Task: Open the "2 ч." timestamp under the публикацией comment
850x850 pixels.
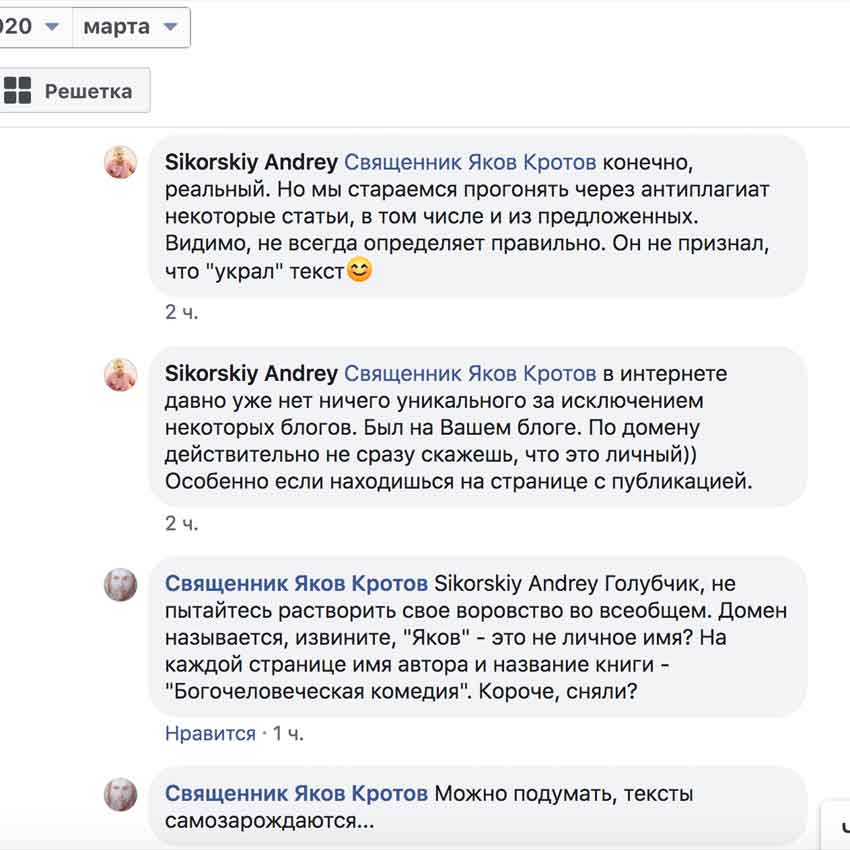Action: coord(182,524)
